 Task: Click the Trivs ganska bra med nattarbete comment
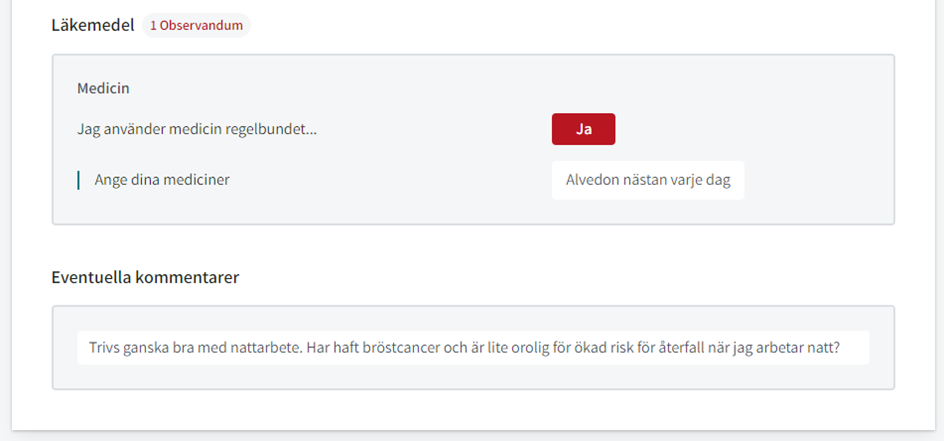pyautogui.click(x=473, y=348)
